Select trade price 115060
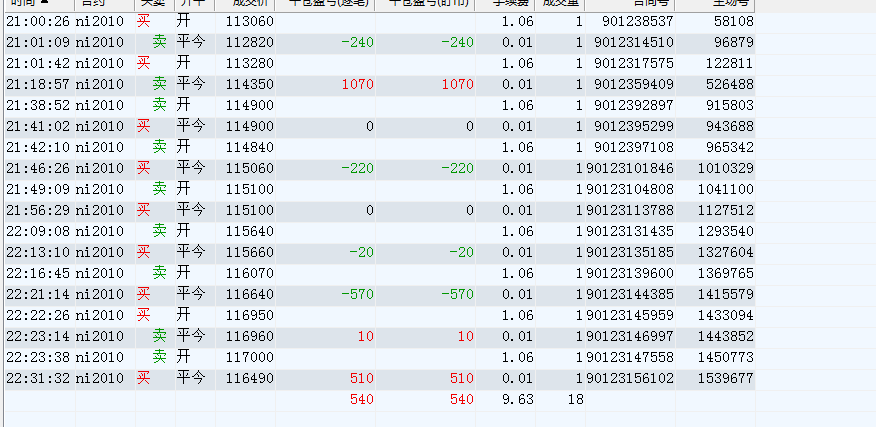 tap(250, 169)
